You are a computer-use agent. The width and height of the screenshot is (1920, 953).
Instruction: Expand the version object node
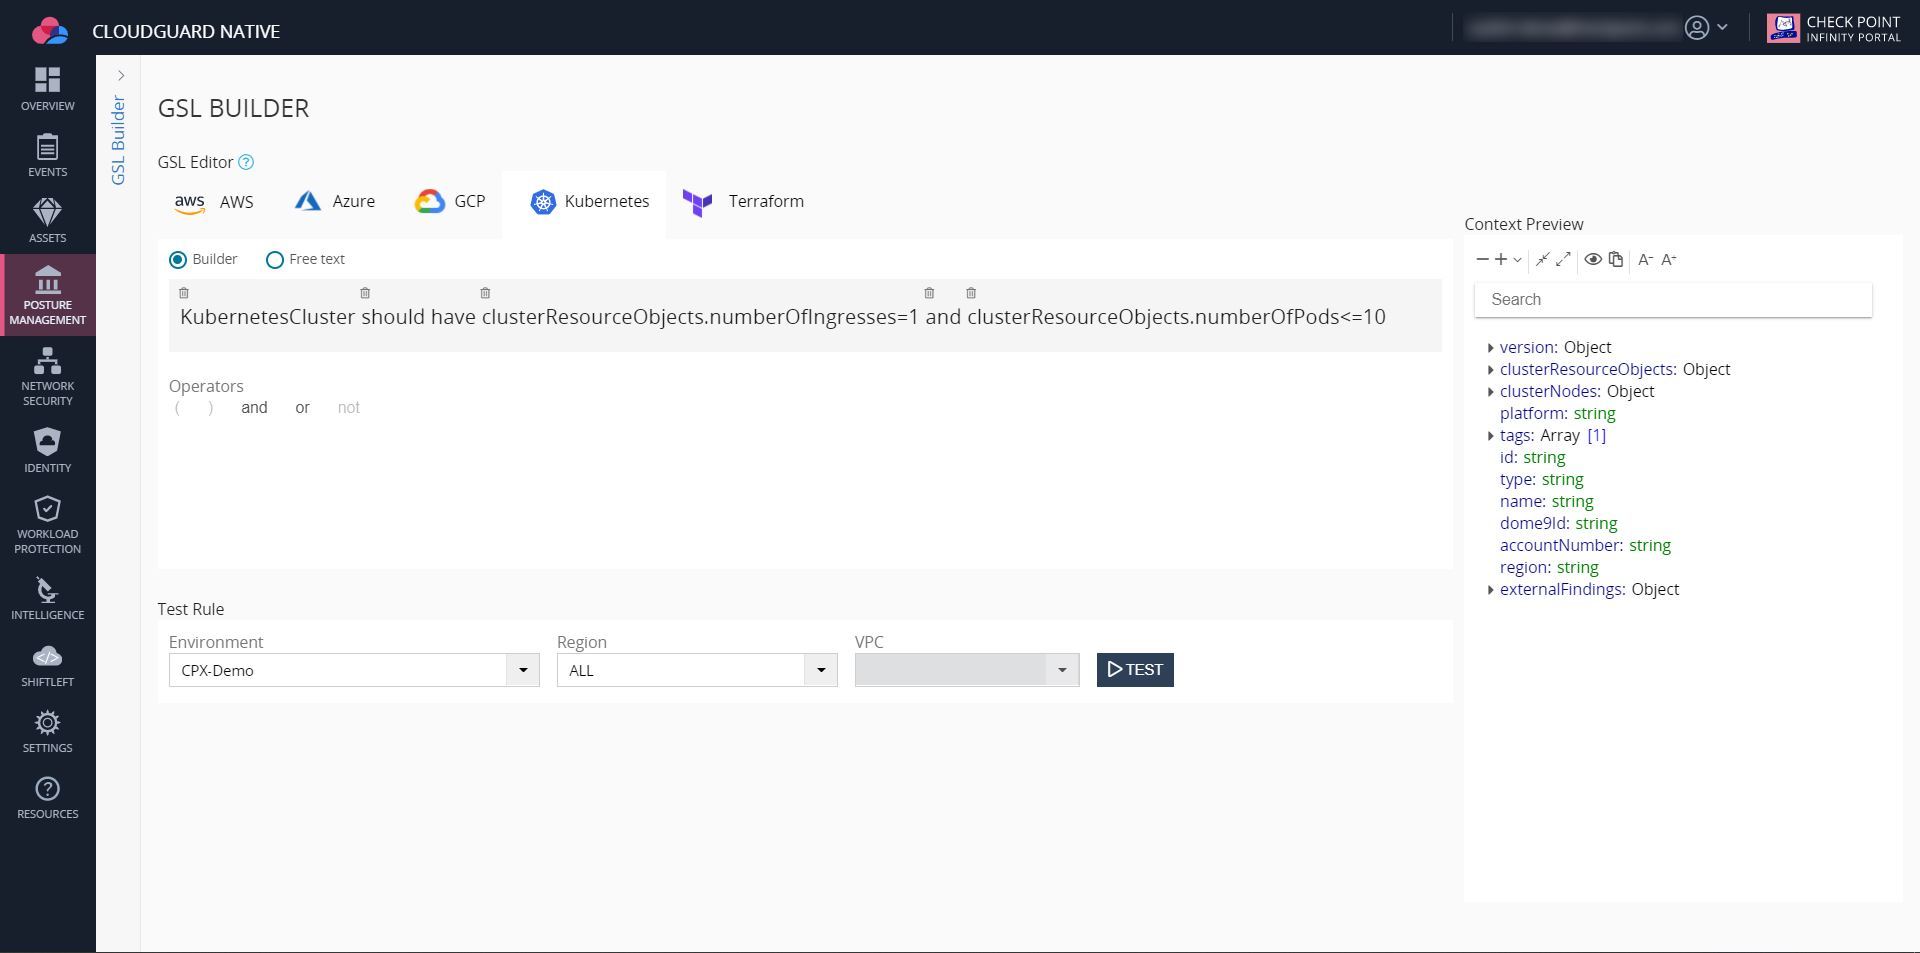pos(1490,348)
